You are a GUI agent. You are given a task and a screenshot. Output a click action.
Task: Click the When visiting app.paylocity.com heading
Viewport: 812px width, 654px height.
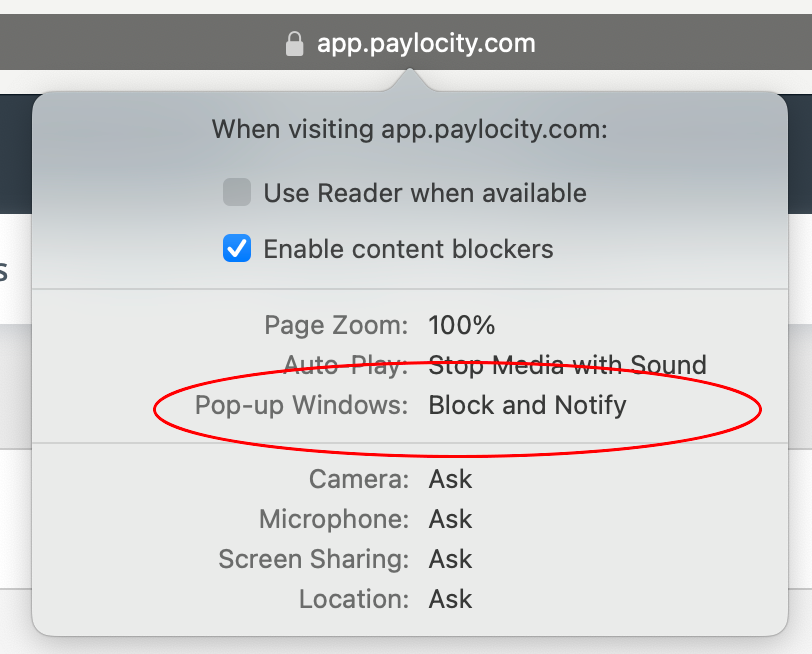coord(409,129)
